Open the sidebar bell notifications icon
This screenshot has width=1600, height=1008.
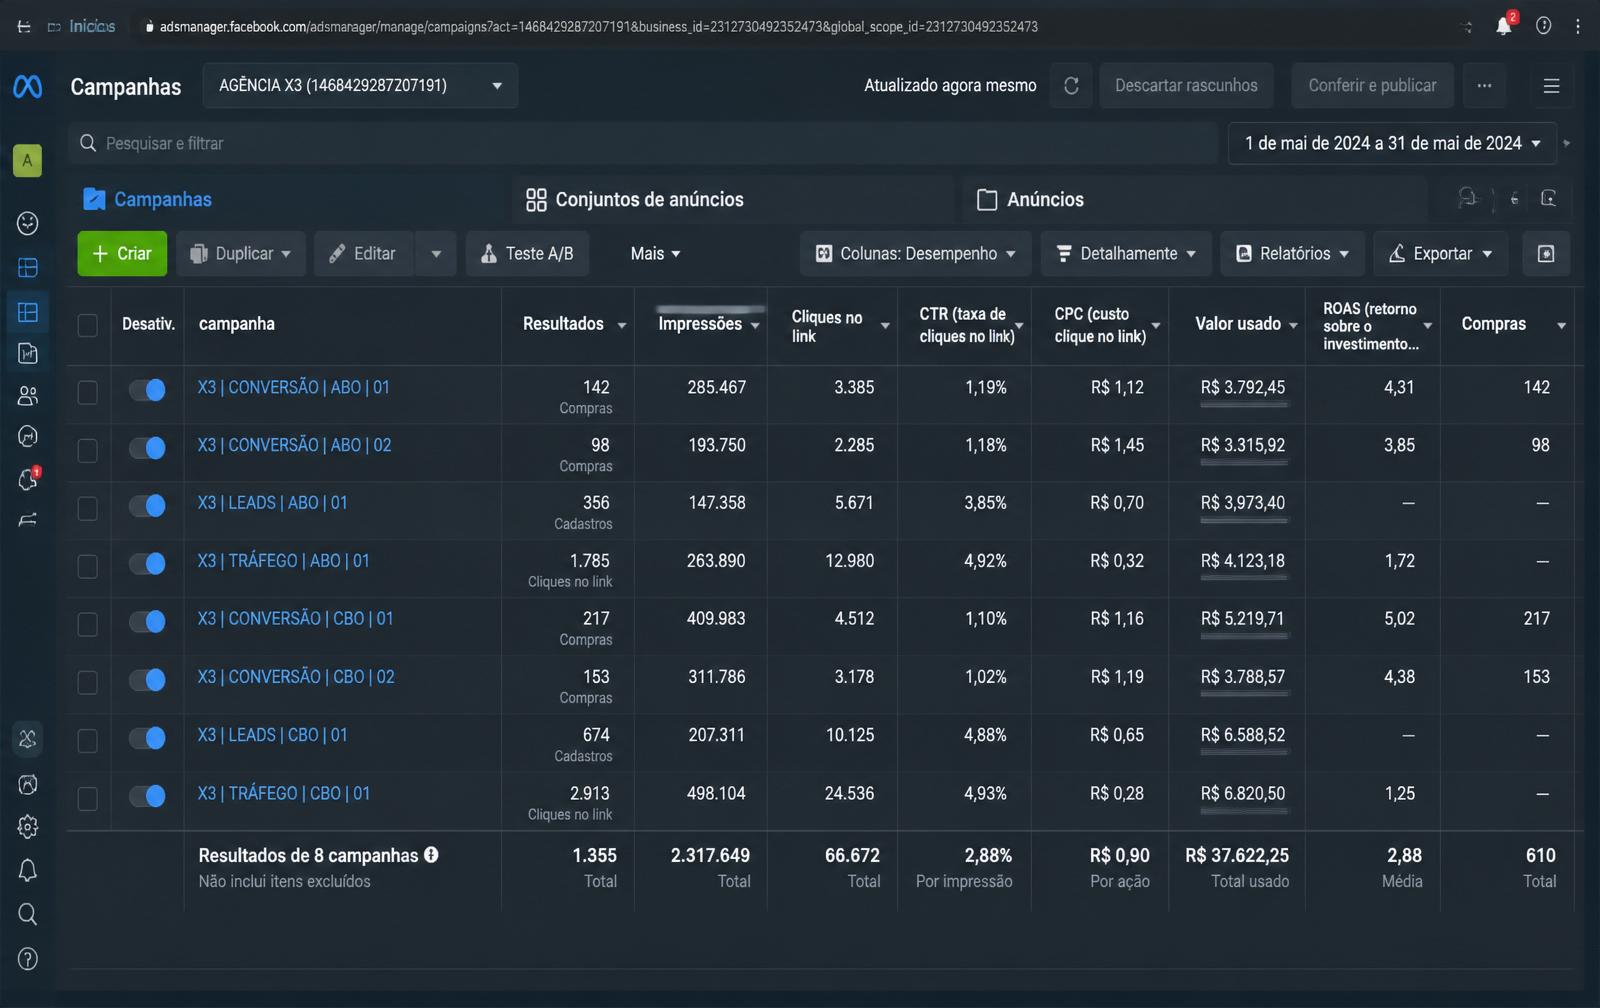pos(28,871)
